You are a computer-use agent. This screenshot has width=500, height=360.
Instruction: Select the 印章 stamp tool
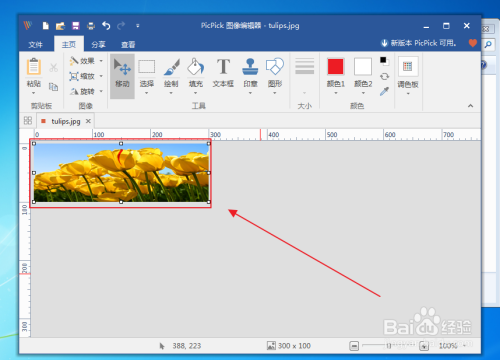250,72
